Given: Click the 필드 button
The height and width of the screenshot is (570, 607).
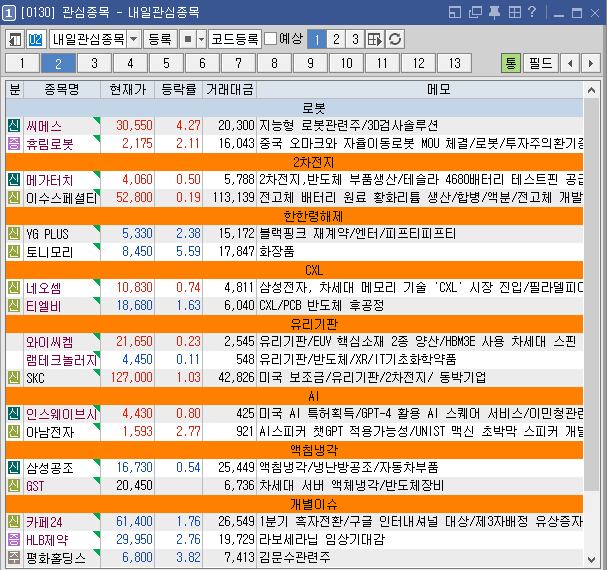Looking at the screenshot, I should (541, 63).
